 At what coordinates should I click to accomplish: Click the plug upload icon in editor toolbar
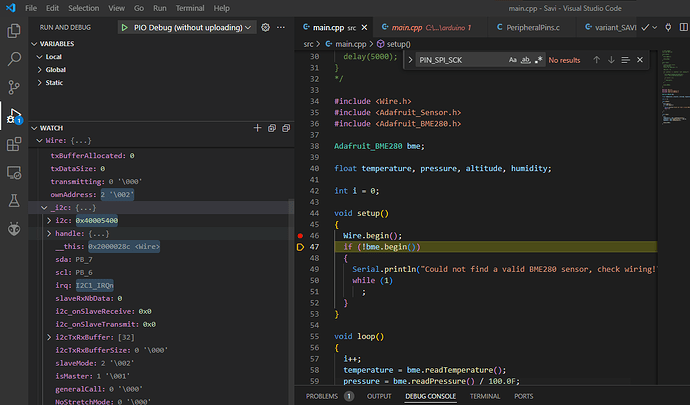click(668, 27)
